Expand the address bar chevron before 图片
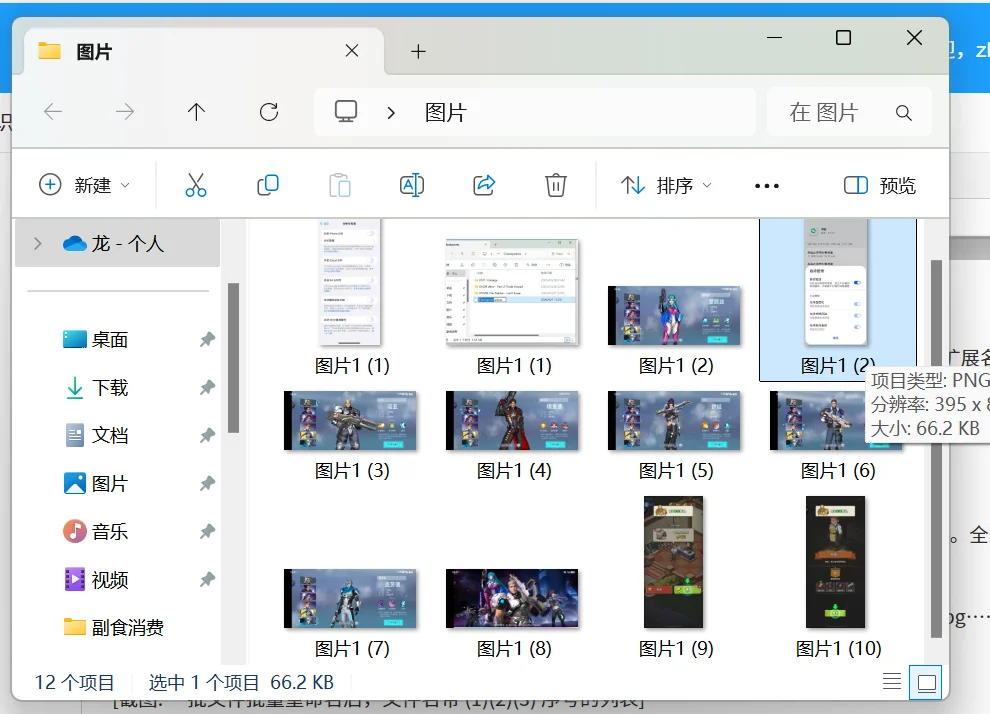The image size is (990, 714). (391, 113)
